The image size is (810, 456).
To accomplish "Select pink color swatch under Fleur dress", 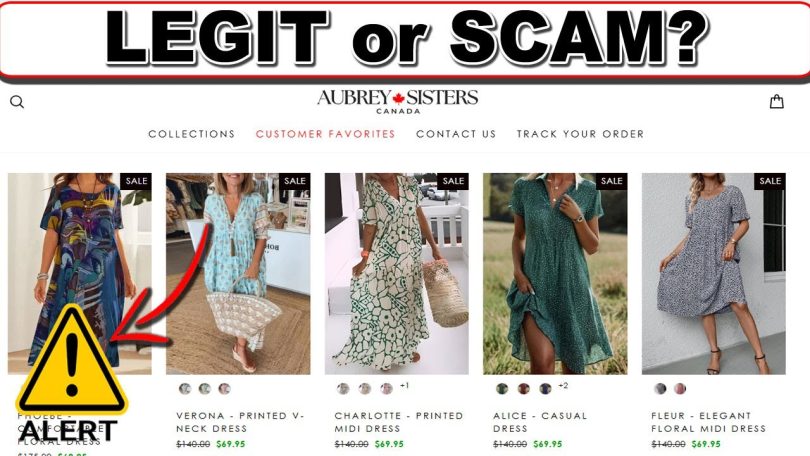I will click(680, 388).
